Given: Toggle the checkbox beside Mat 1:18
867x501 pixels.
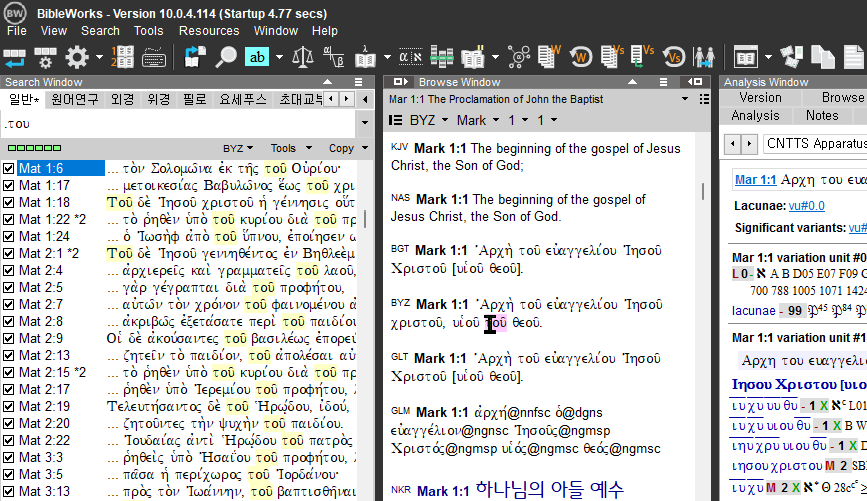Looking at the screenshot, I should 8,202.
